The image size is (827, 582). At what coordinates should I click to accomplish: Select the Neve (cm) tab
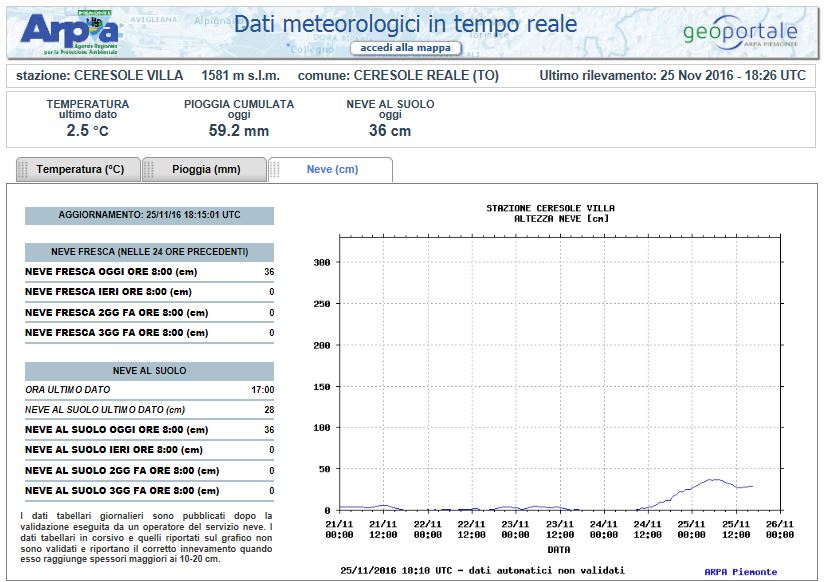(331, 169)
